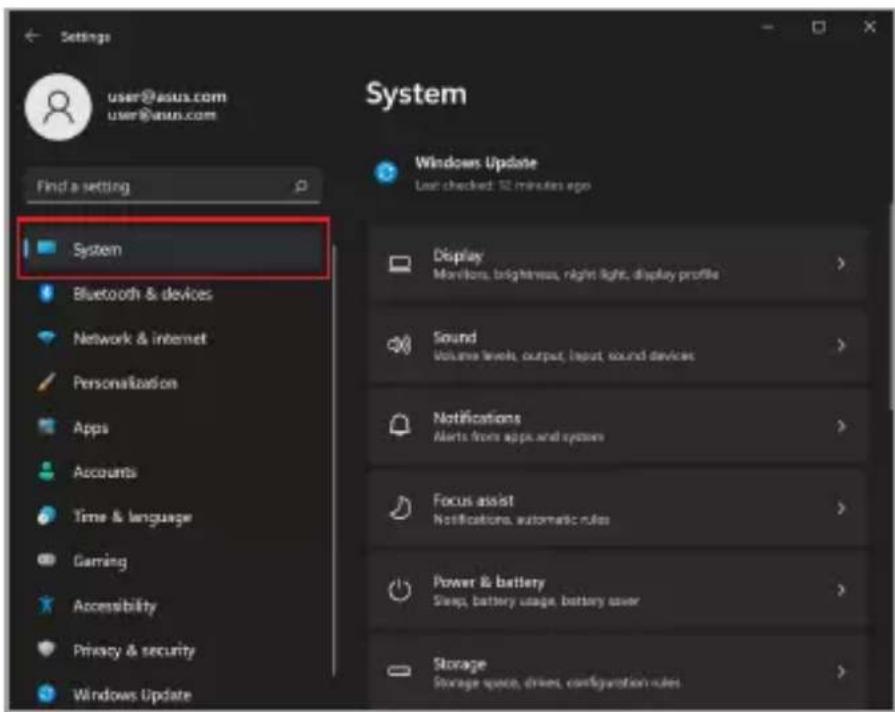Click the Power & battery power icon
Image resolution: width=895 pixels, height=712 pixels.
tap(400, 590)
